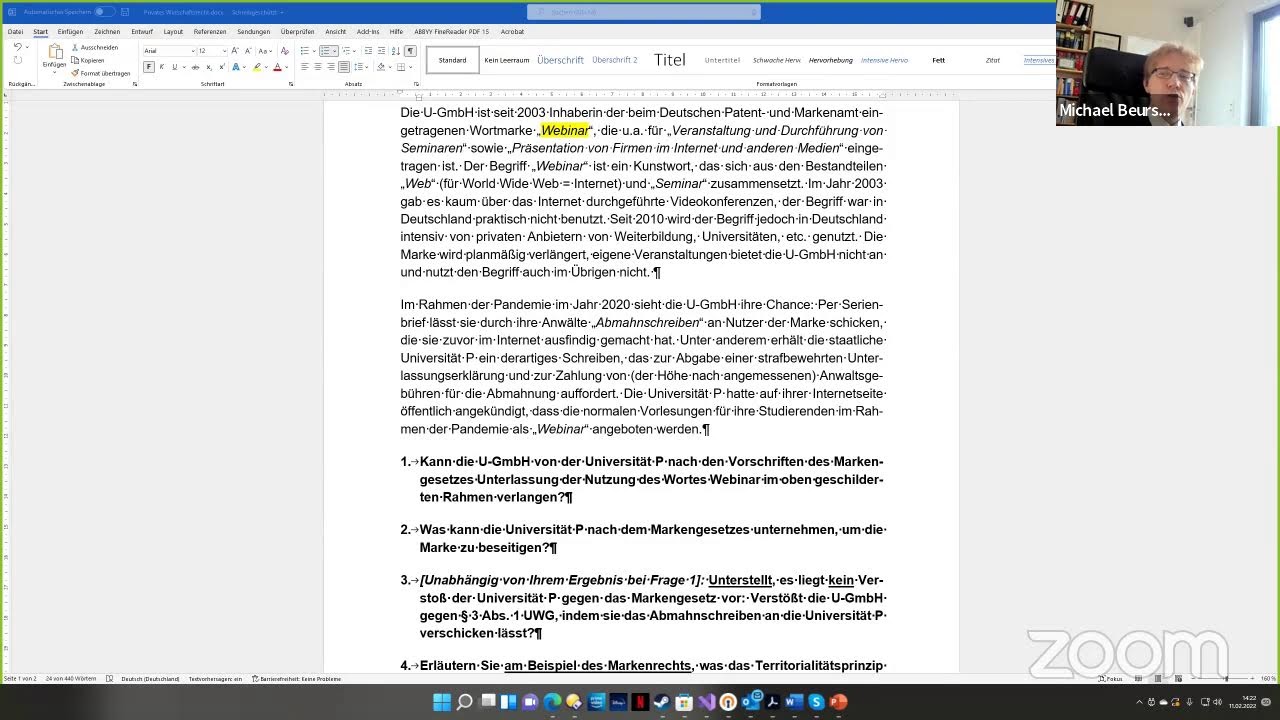Image resolution: width=1280 pixels, height=720 pixels.
Task: Click the bullet list icon
Action: (x=305, y=51)
